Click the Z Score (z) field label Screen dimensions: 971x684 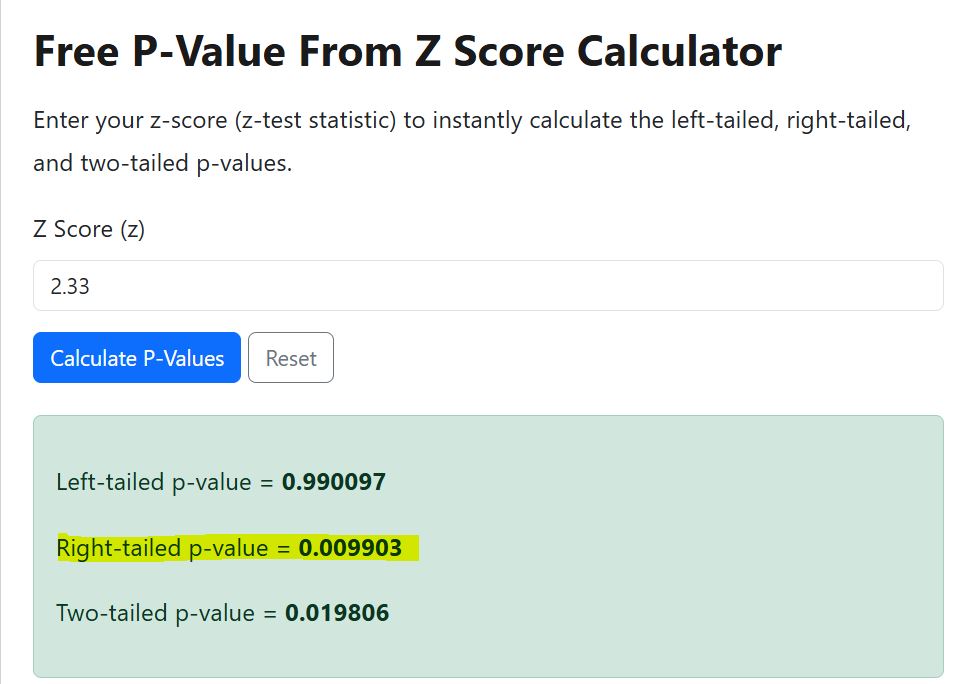[87, 229]
